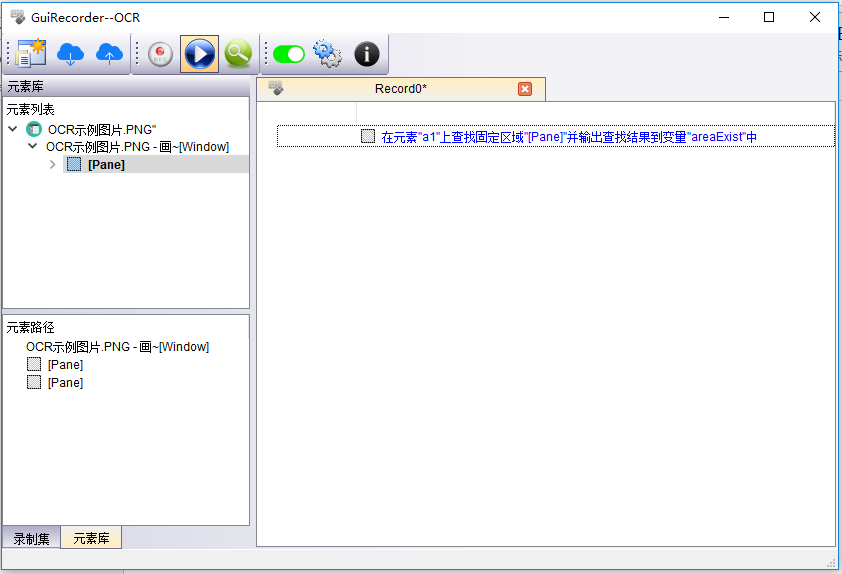Close the Record0* tab
Image resolution: width=842 pixels, height=574 pixels.
(x=525, y=89)
